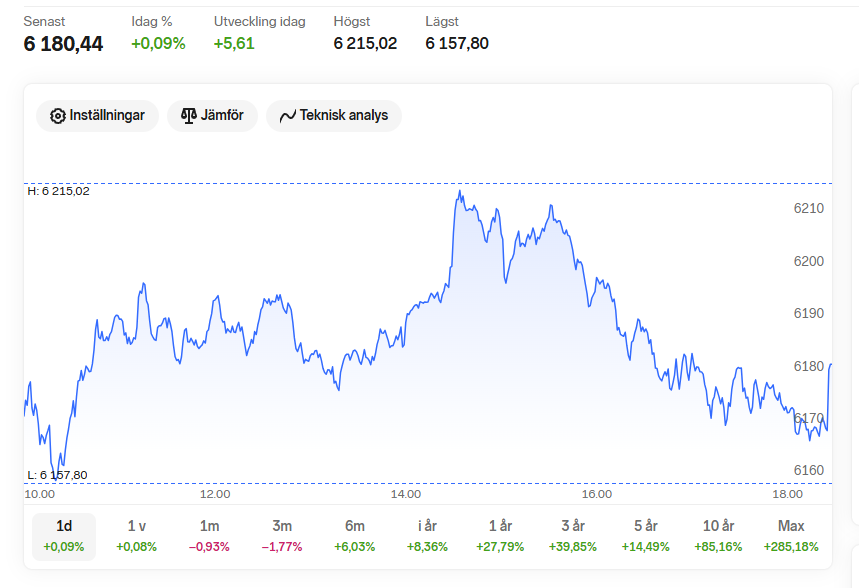Switch to the 1 v period

click(x=136, y=536)
